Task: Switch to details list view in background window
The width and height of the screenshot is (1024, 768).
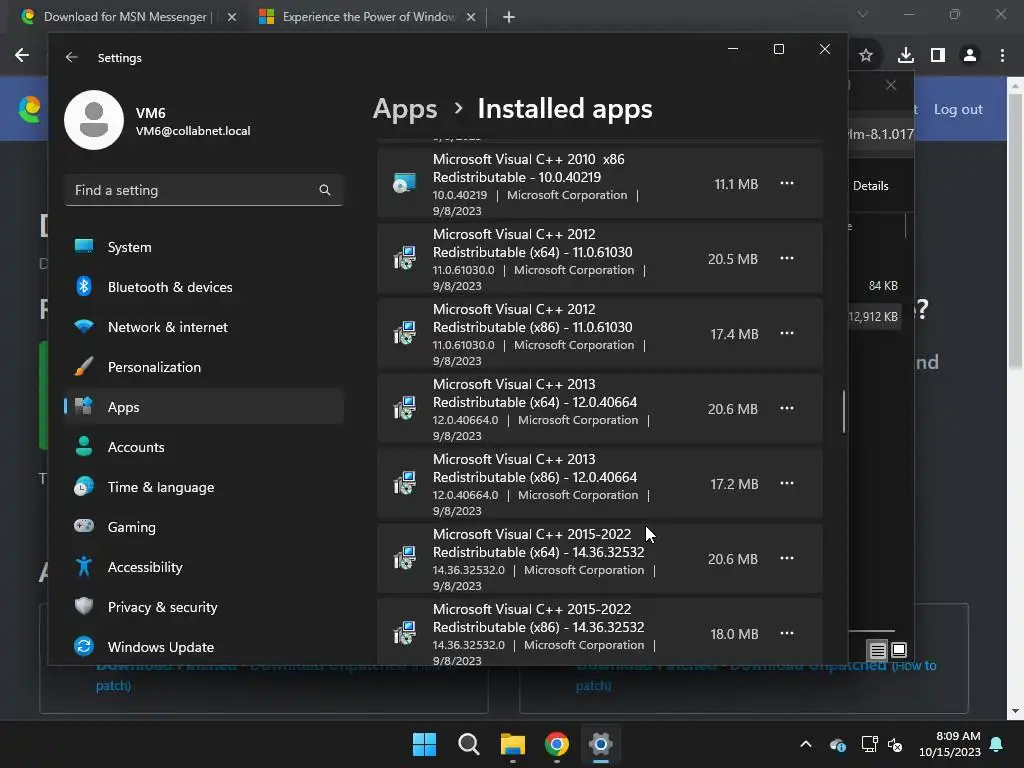Action: click(878, 650)
